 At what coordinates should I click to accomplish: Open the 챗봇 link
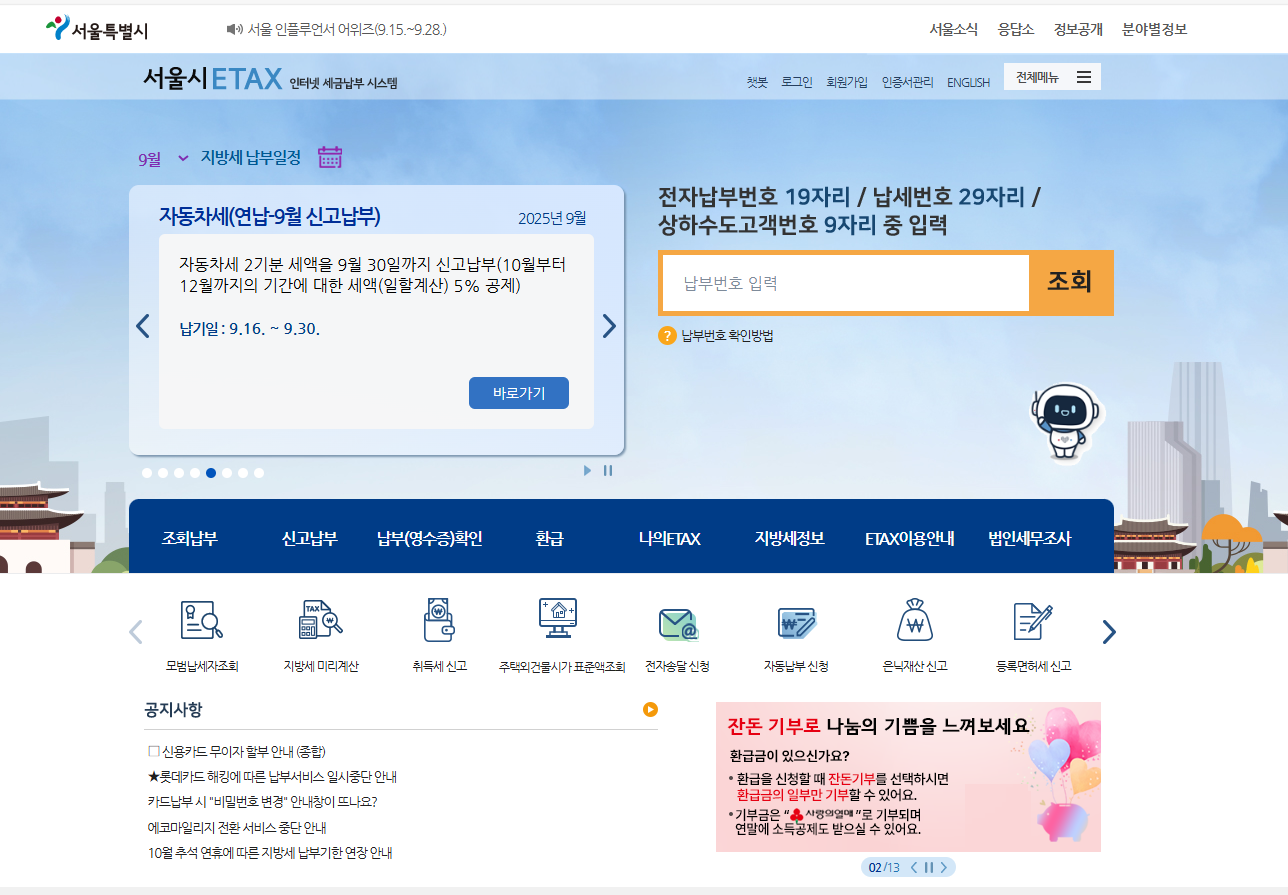pos(757,82)
